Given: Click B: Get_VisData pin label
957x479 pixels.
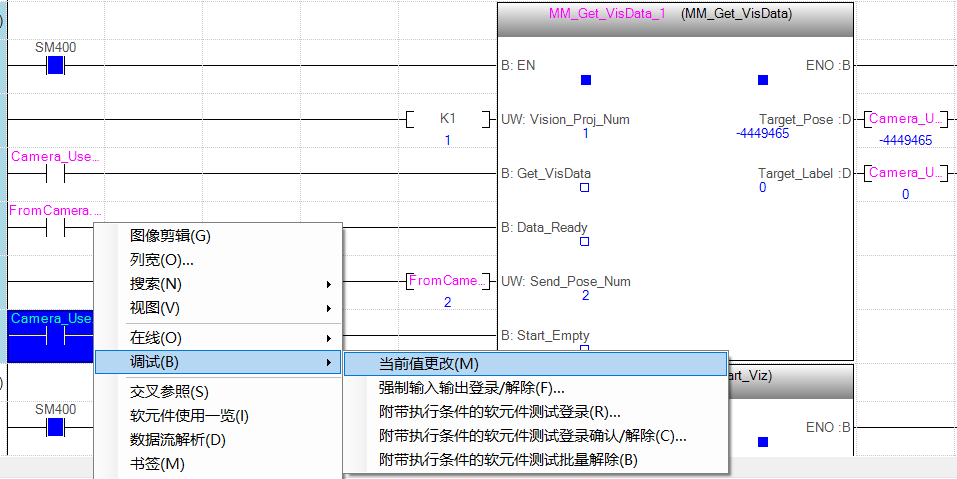Looking at the screenshot, I should 546,173.
